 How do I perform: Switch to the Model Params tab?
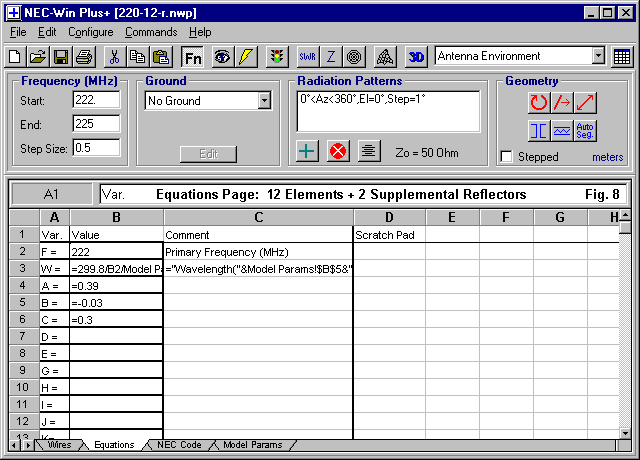pos(252,445)
